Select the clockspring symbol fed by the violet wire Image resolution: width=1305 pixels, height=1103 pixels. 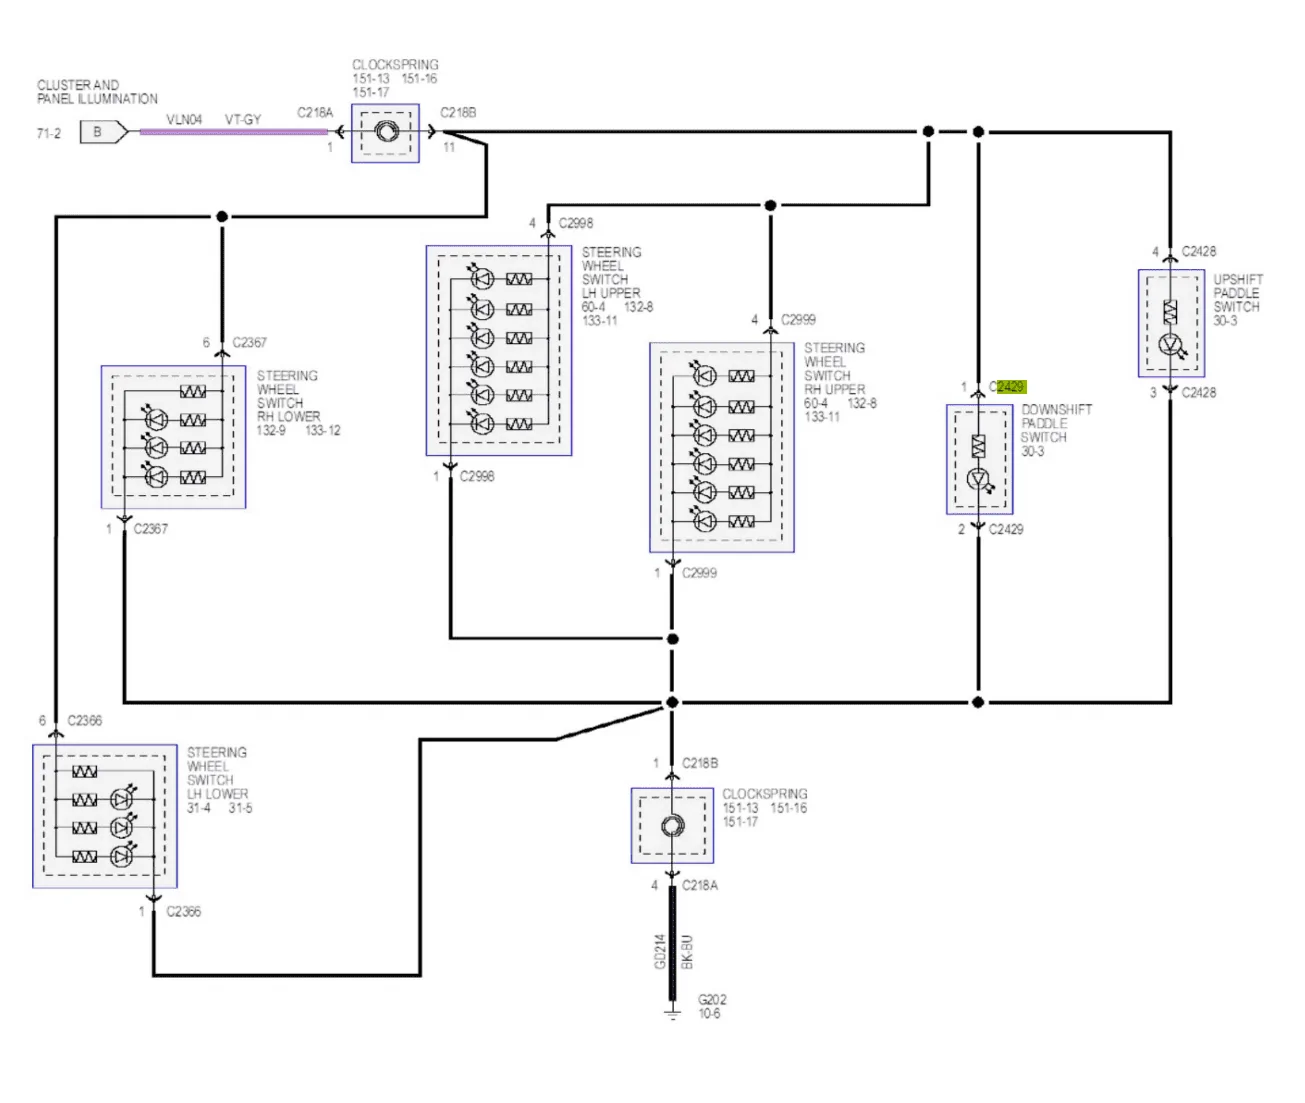(385, 132)
